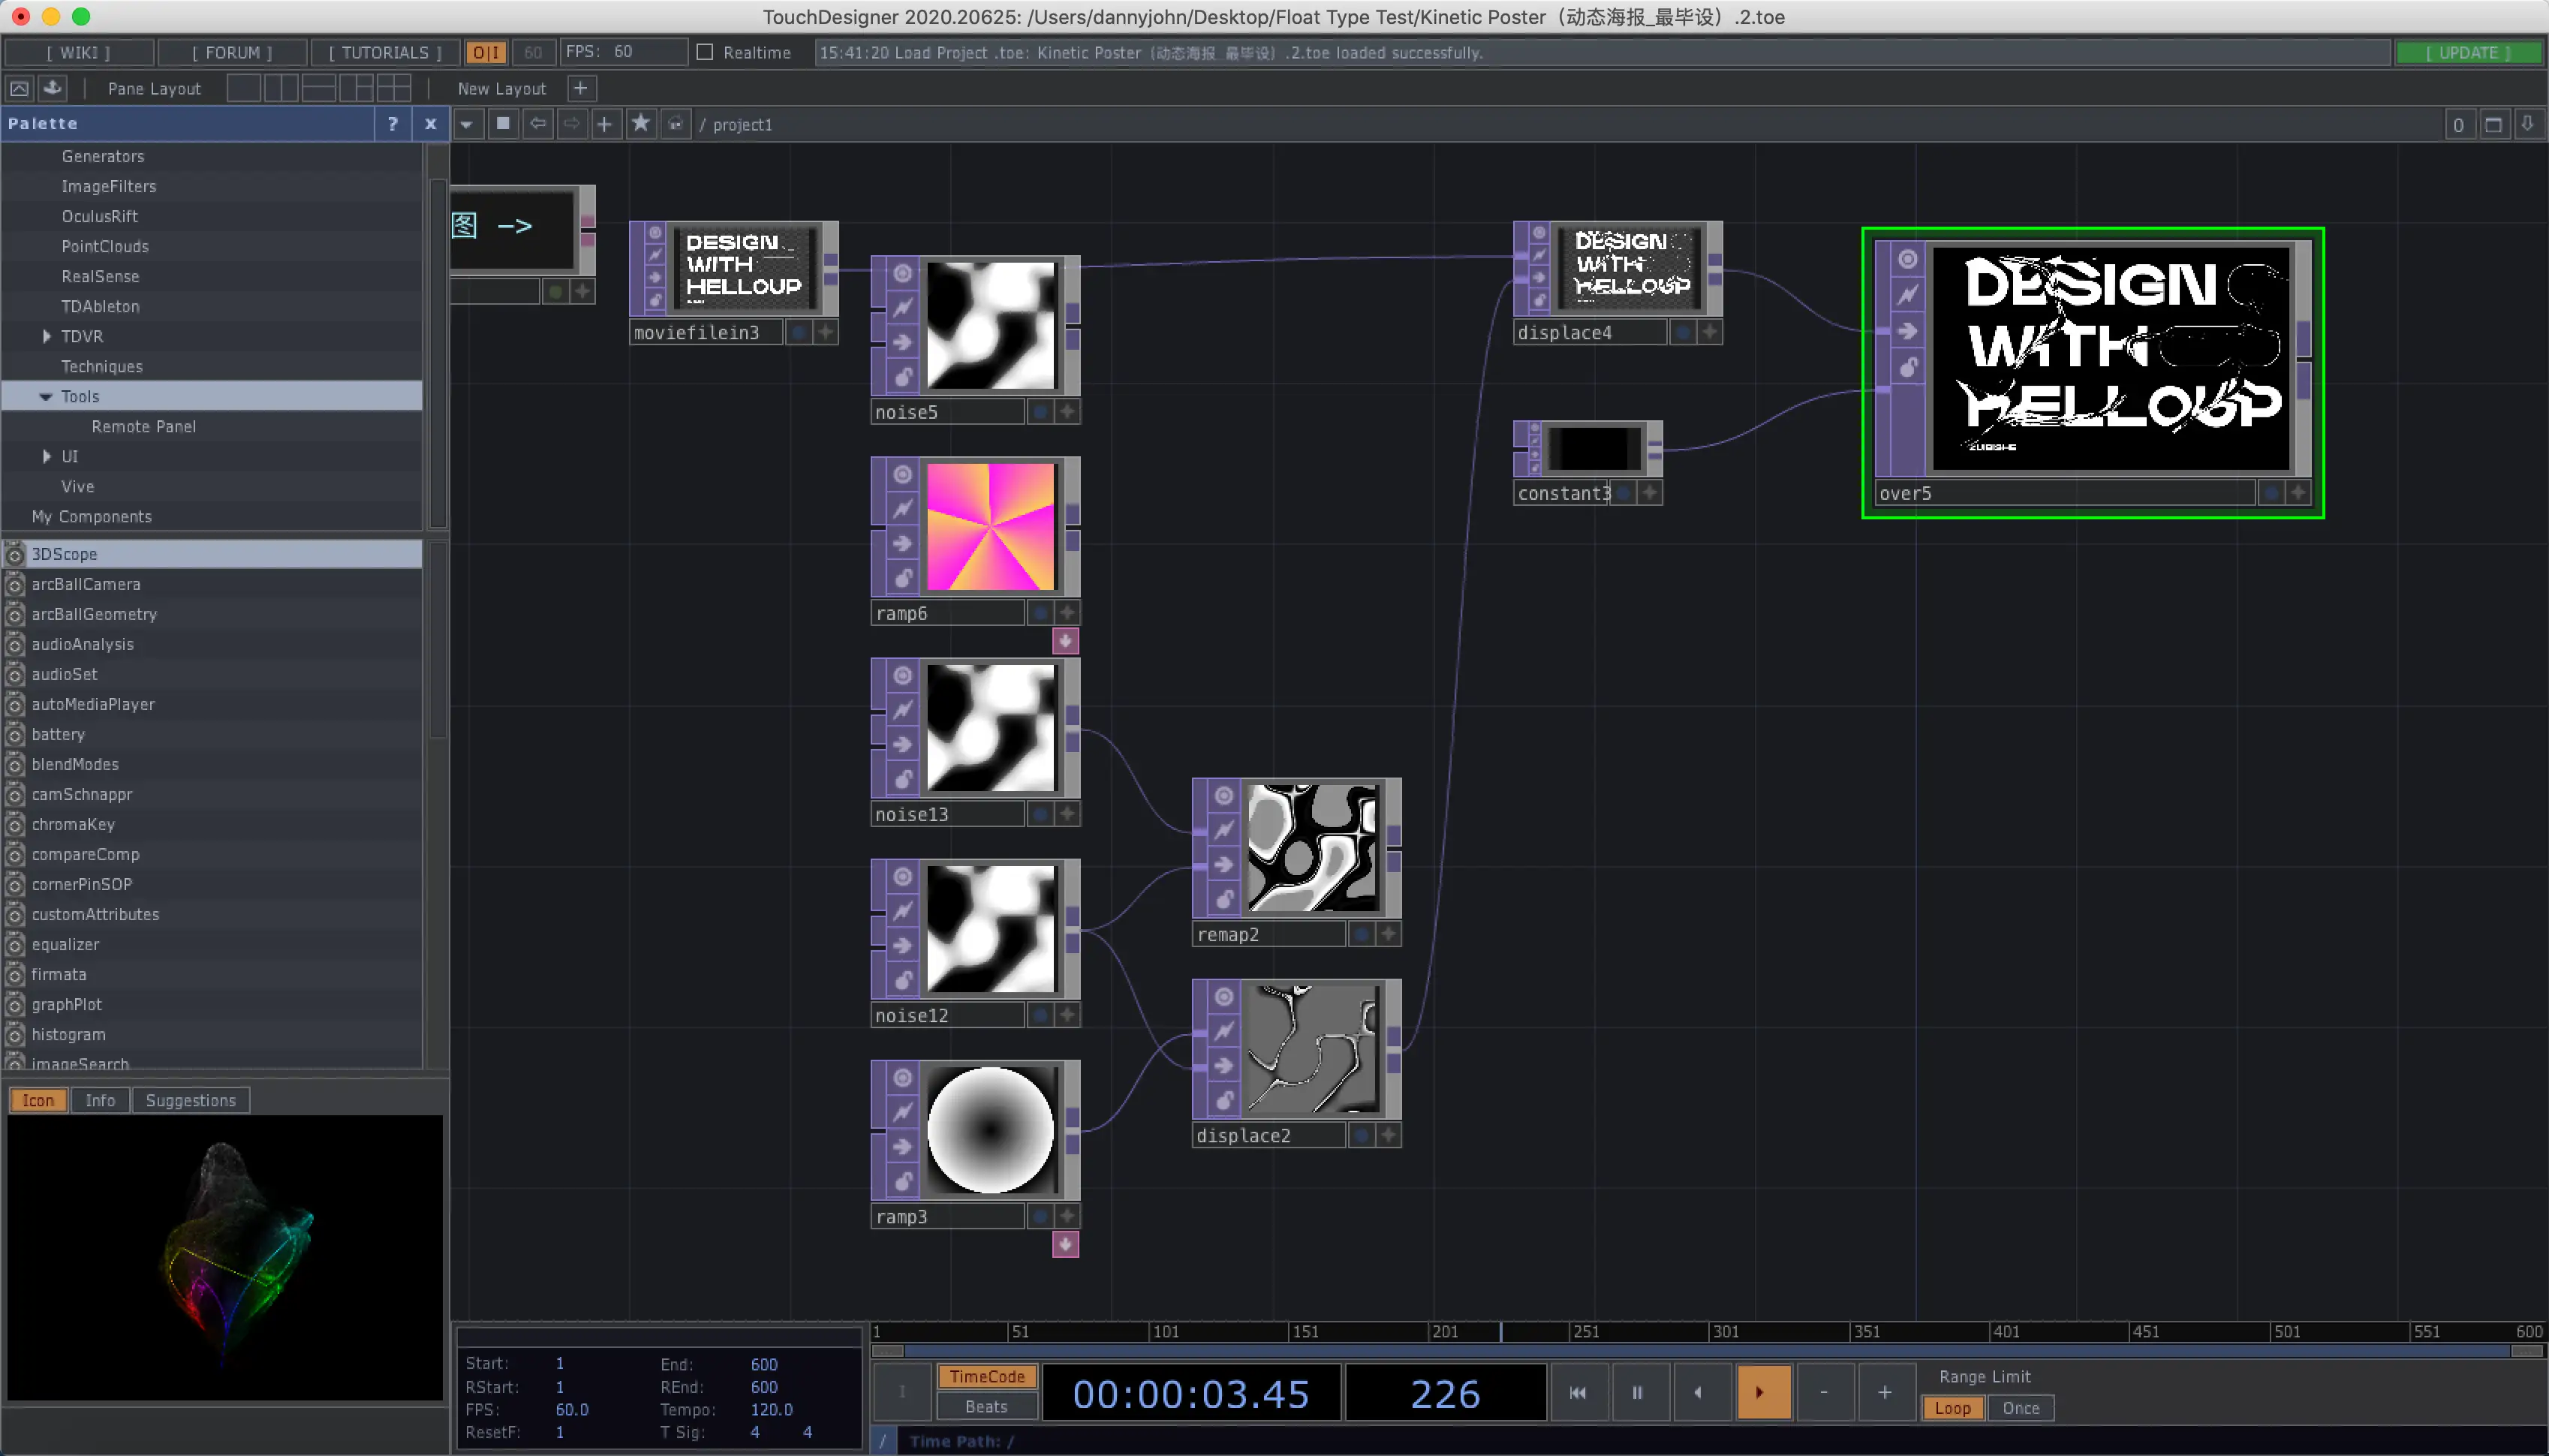Toggle the viewer flag on ramp3 node
The width and height of the screenshot is (2549, 1456).
coord(902,1077)
